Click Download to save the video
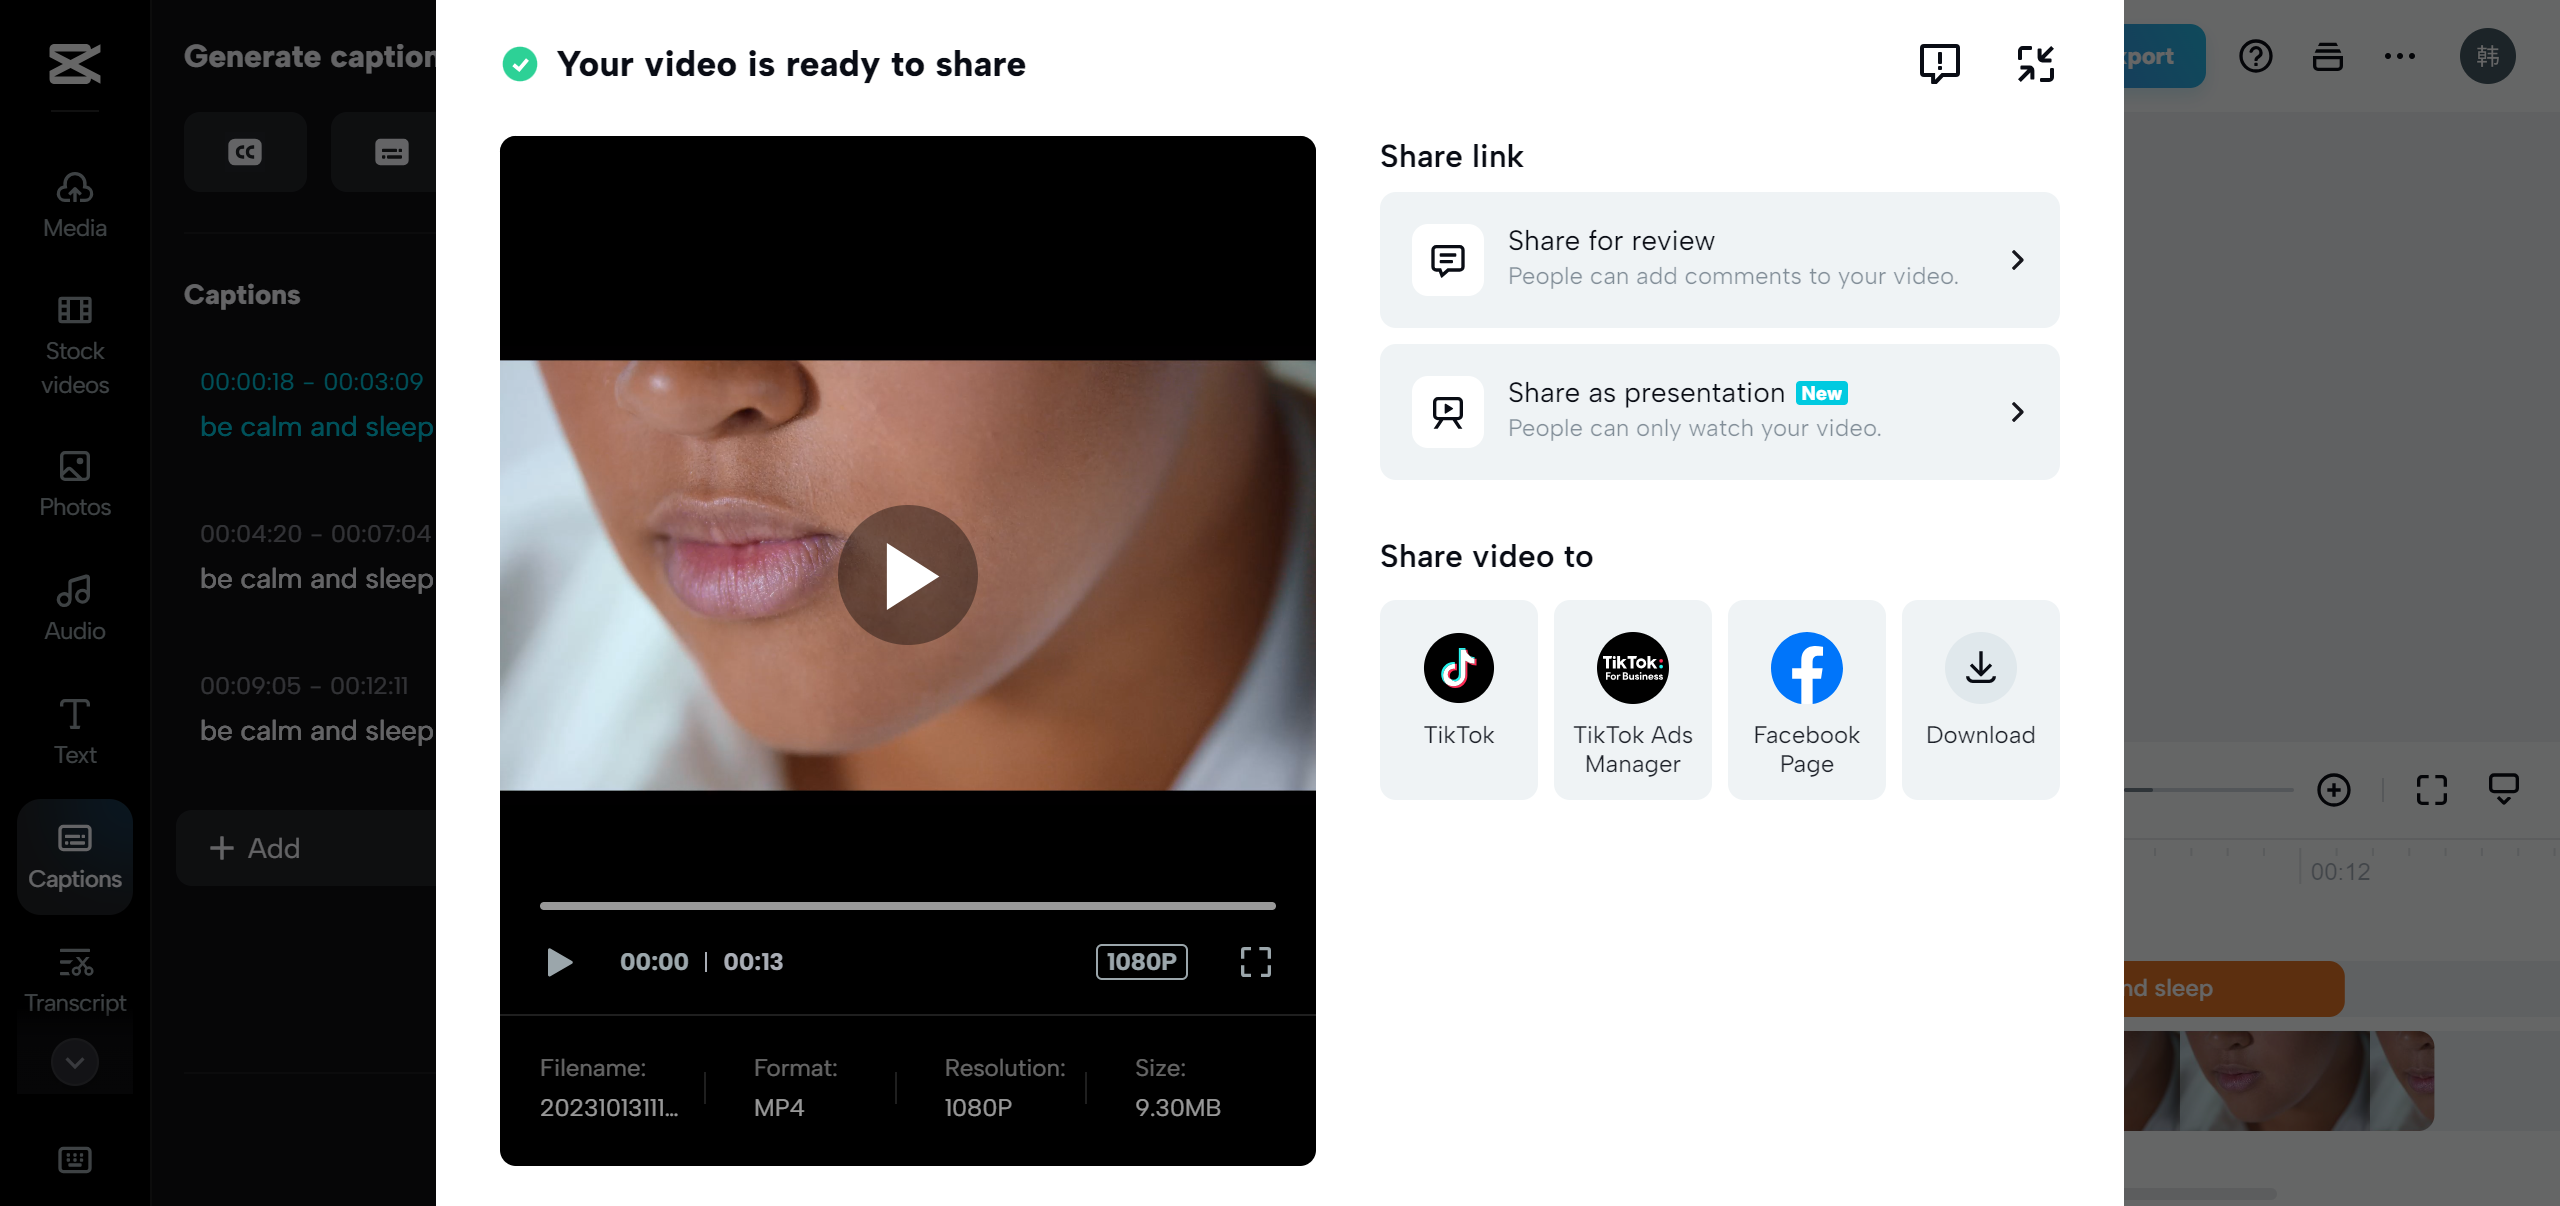Image resolution: width=2560 pixels, height=1206 pixels. pos(1980,698)
